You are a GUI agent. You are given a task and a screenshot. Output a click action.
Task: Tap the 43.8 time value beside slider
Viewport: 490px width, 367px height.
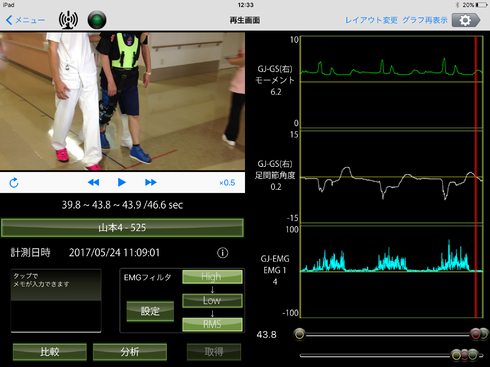(266, 335)
